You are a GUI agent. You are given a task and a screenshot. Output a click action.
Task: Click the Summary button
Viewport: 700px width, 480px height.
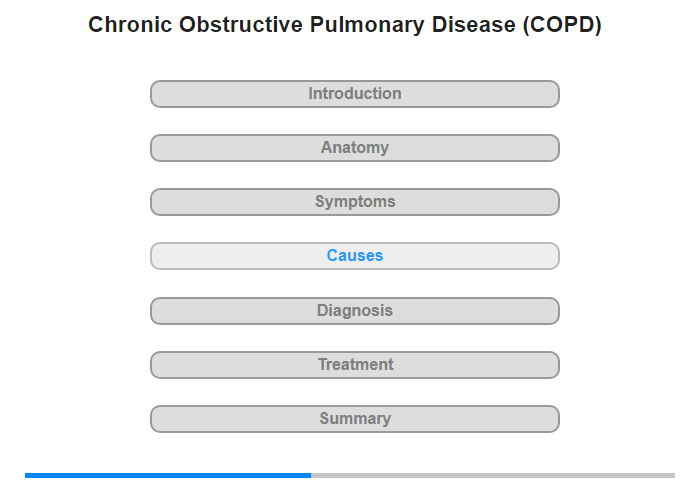point(354,419)
